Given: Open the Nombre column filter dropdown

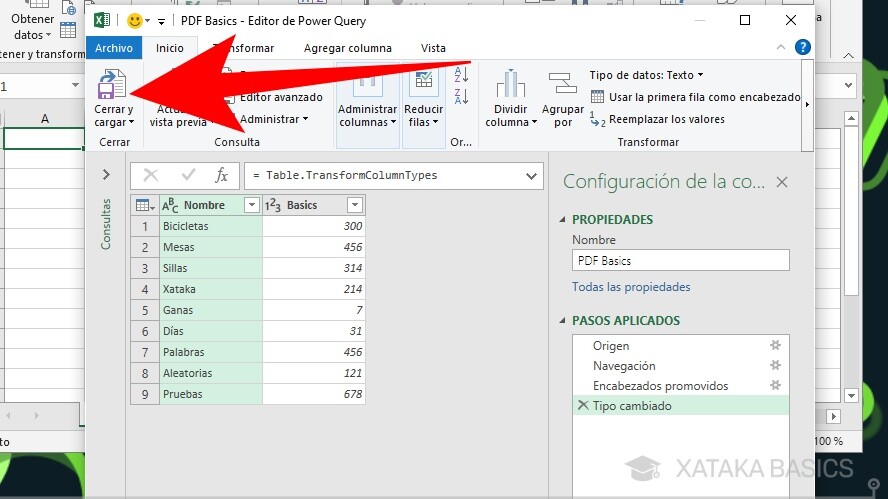Looking at the screenshot, I should [x=251, y=205].
